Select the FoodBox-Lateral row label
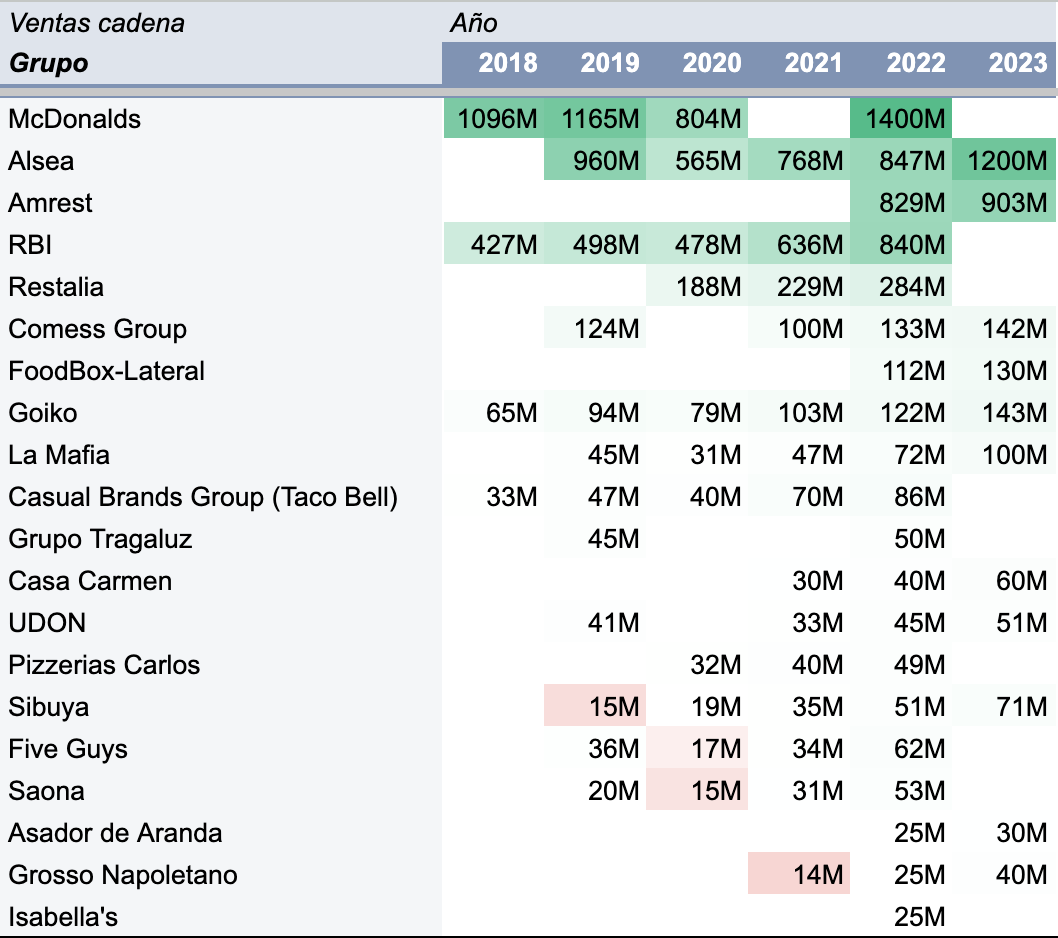This screenshot has height=938, width=1058. [x=106, y=371]
